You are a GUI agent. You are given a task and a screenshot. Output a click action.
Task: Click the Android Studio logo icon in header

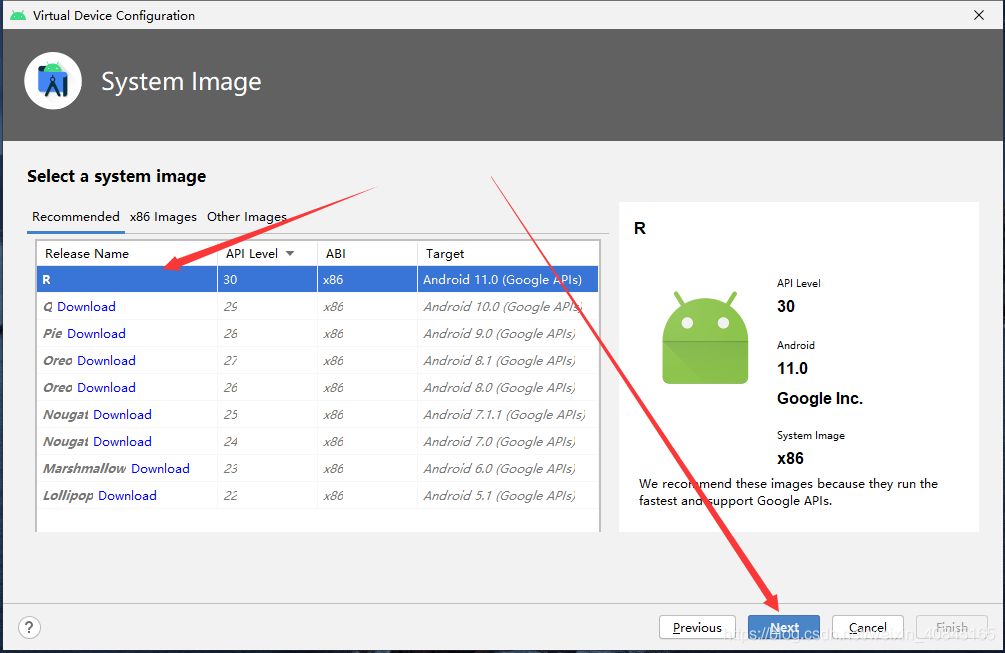[x=53, y=81]
